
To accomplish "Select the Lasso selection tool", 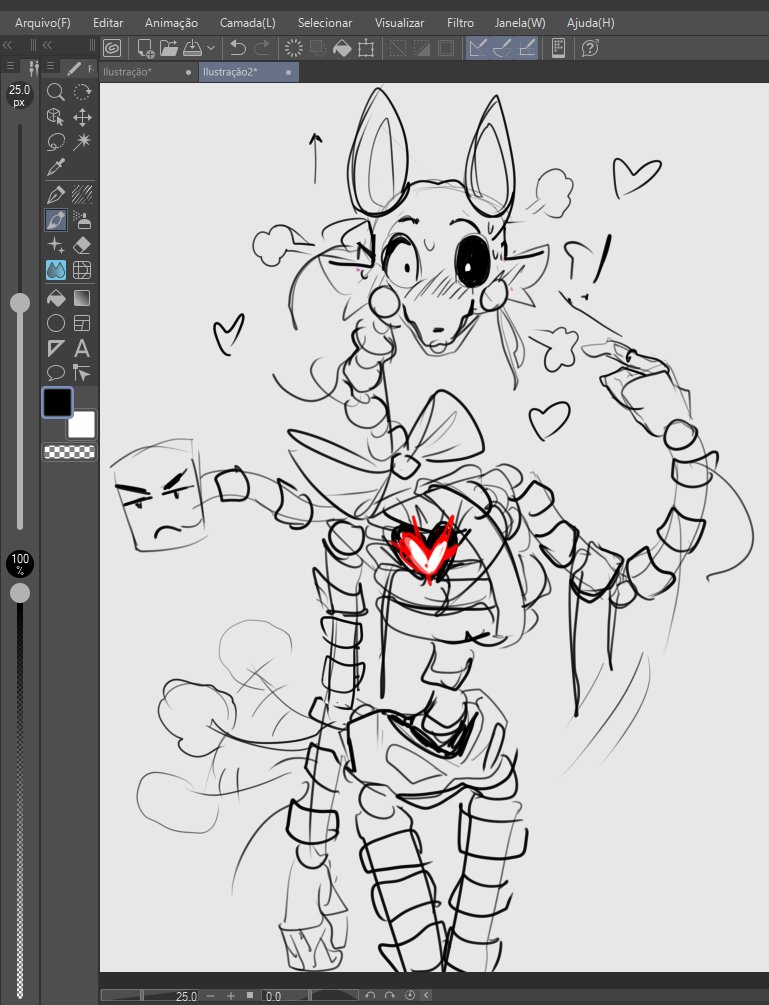I will pyautogui.click(x=56, y=142).
